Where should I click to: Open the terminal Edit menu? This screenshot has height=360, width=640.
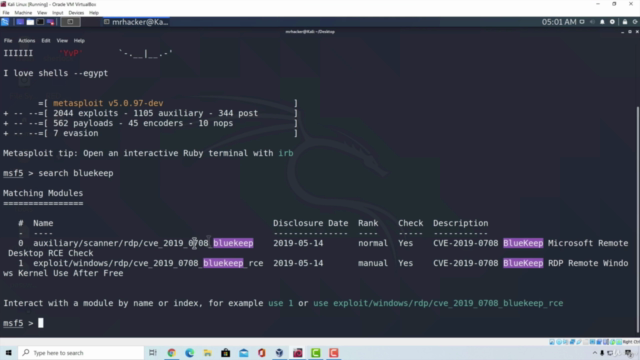46,40
